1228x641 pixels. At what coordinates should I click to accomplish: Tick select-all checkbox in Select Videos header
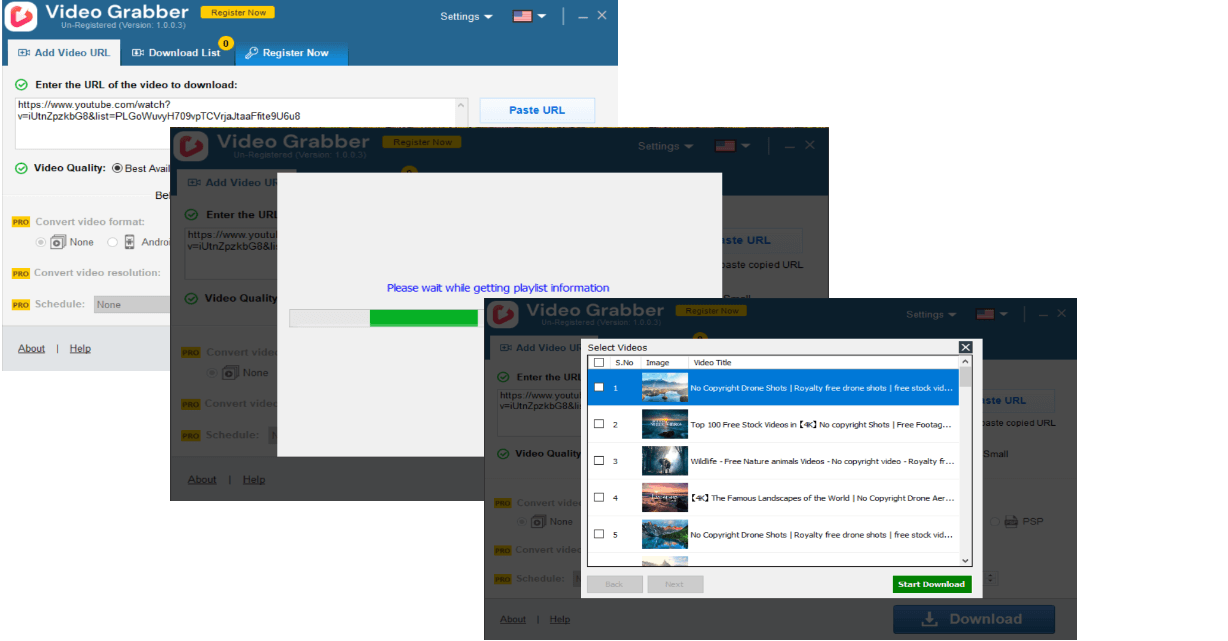[x=599, y=363]
